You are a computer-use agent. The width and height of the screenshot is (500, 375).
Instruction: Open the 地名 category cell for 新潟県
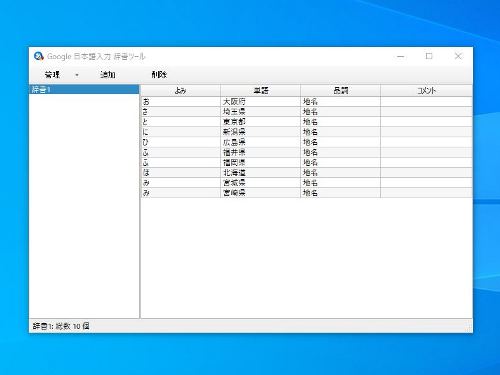point(340,132)
